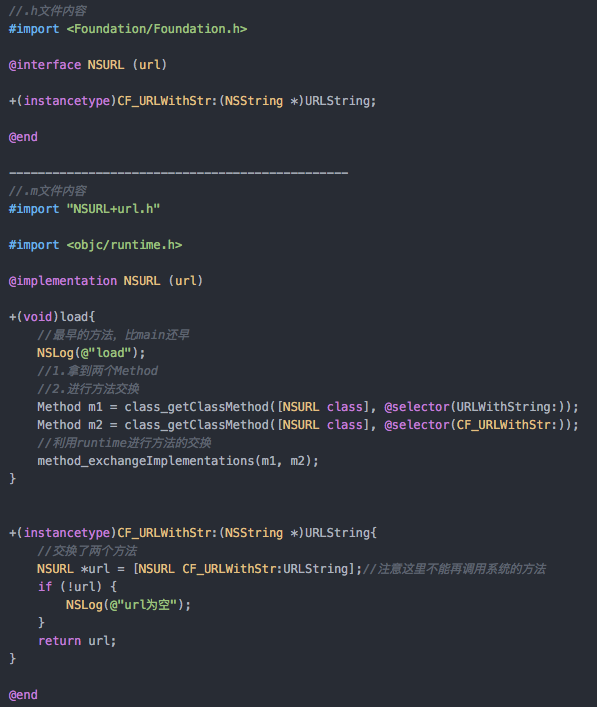
Task: Click the first @end keyword in header
Action: pos(23,137)
